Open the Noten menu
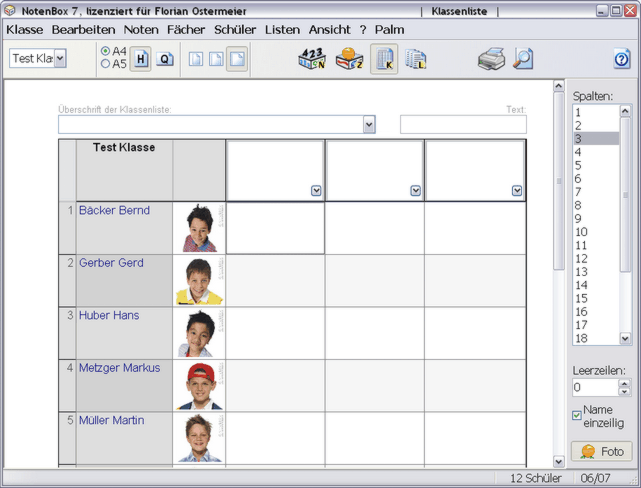This screenshot has height=488, width=641. pyautogui.click(x=141, y=30)
